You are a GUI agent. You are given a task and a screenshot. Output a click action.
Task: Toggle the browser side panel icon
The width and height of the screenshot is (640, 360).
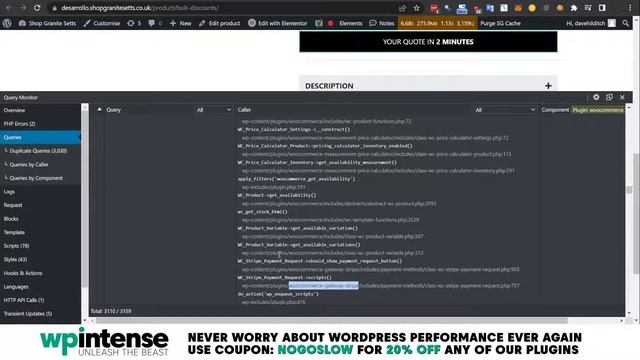click(602, 8)
